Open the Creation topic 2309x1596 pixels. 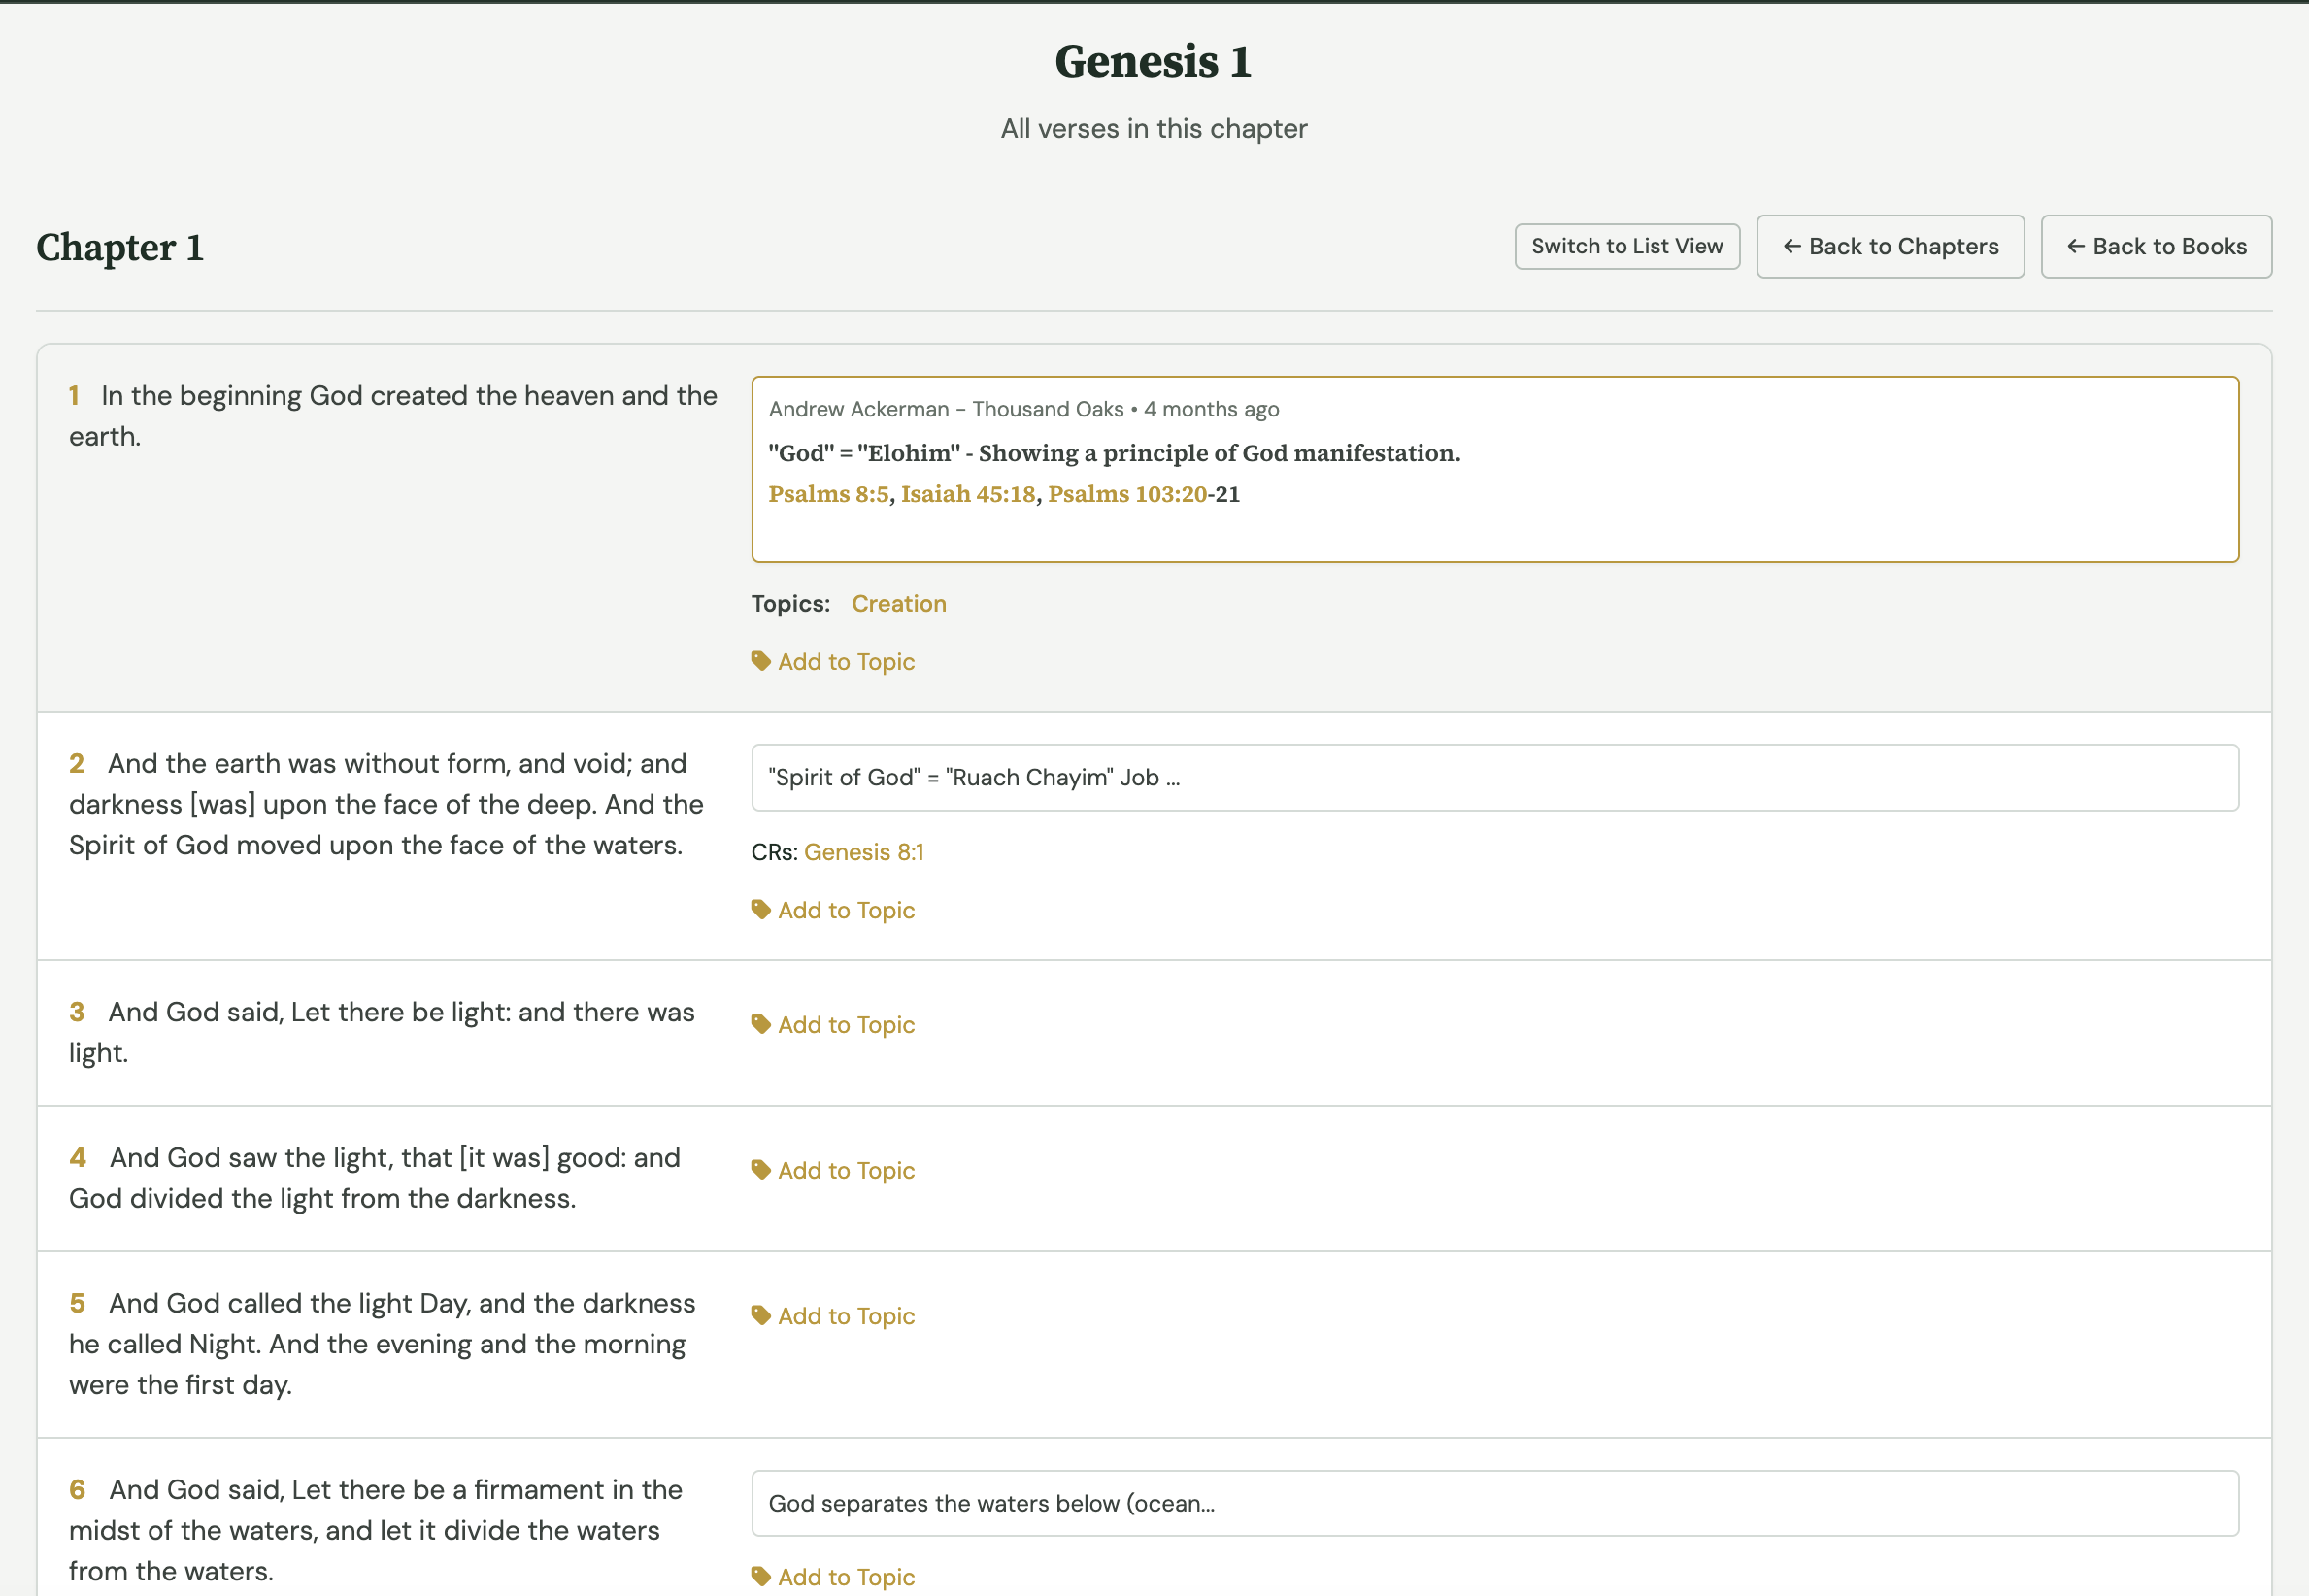pyautogui.click(x=898, y=604)
